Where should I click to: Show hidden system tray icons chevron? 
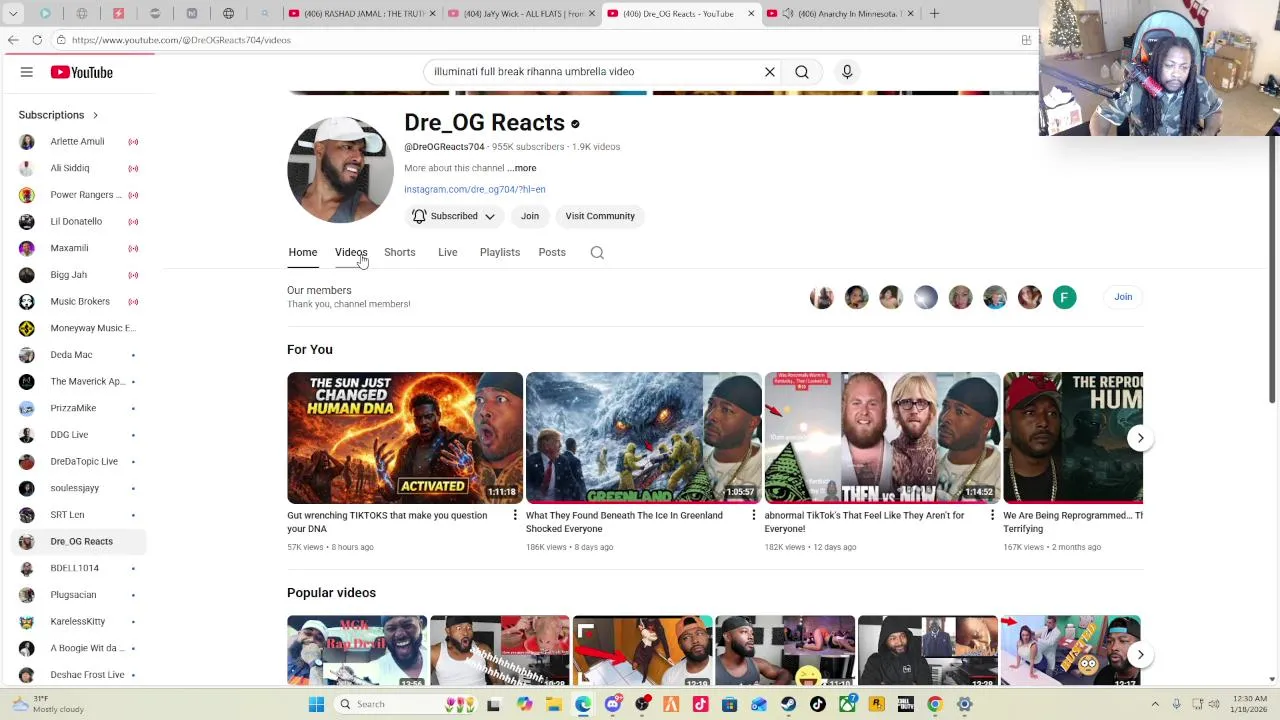[1155, 704]
